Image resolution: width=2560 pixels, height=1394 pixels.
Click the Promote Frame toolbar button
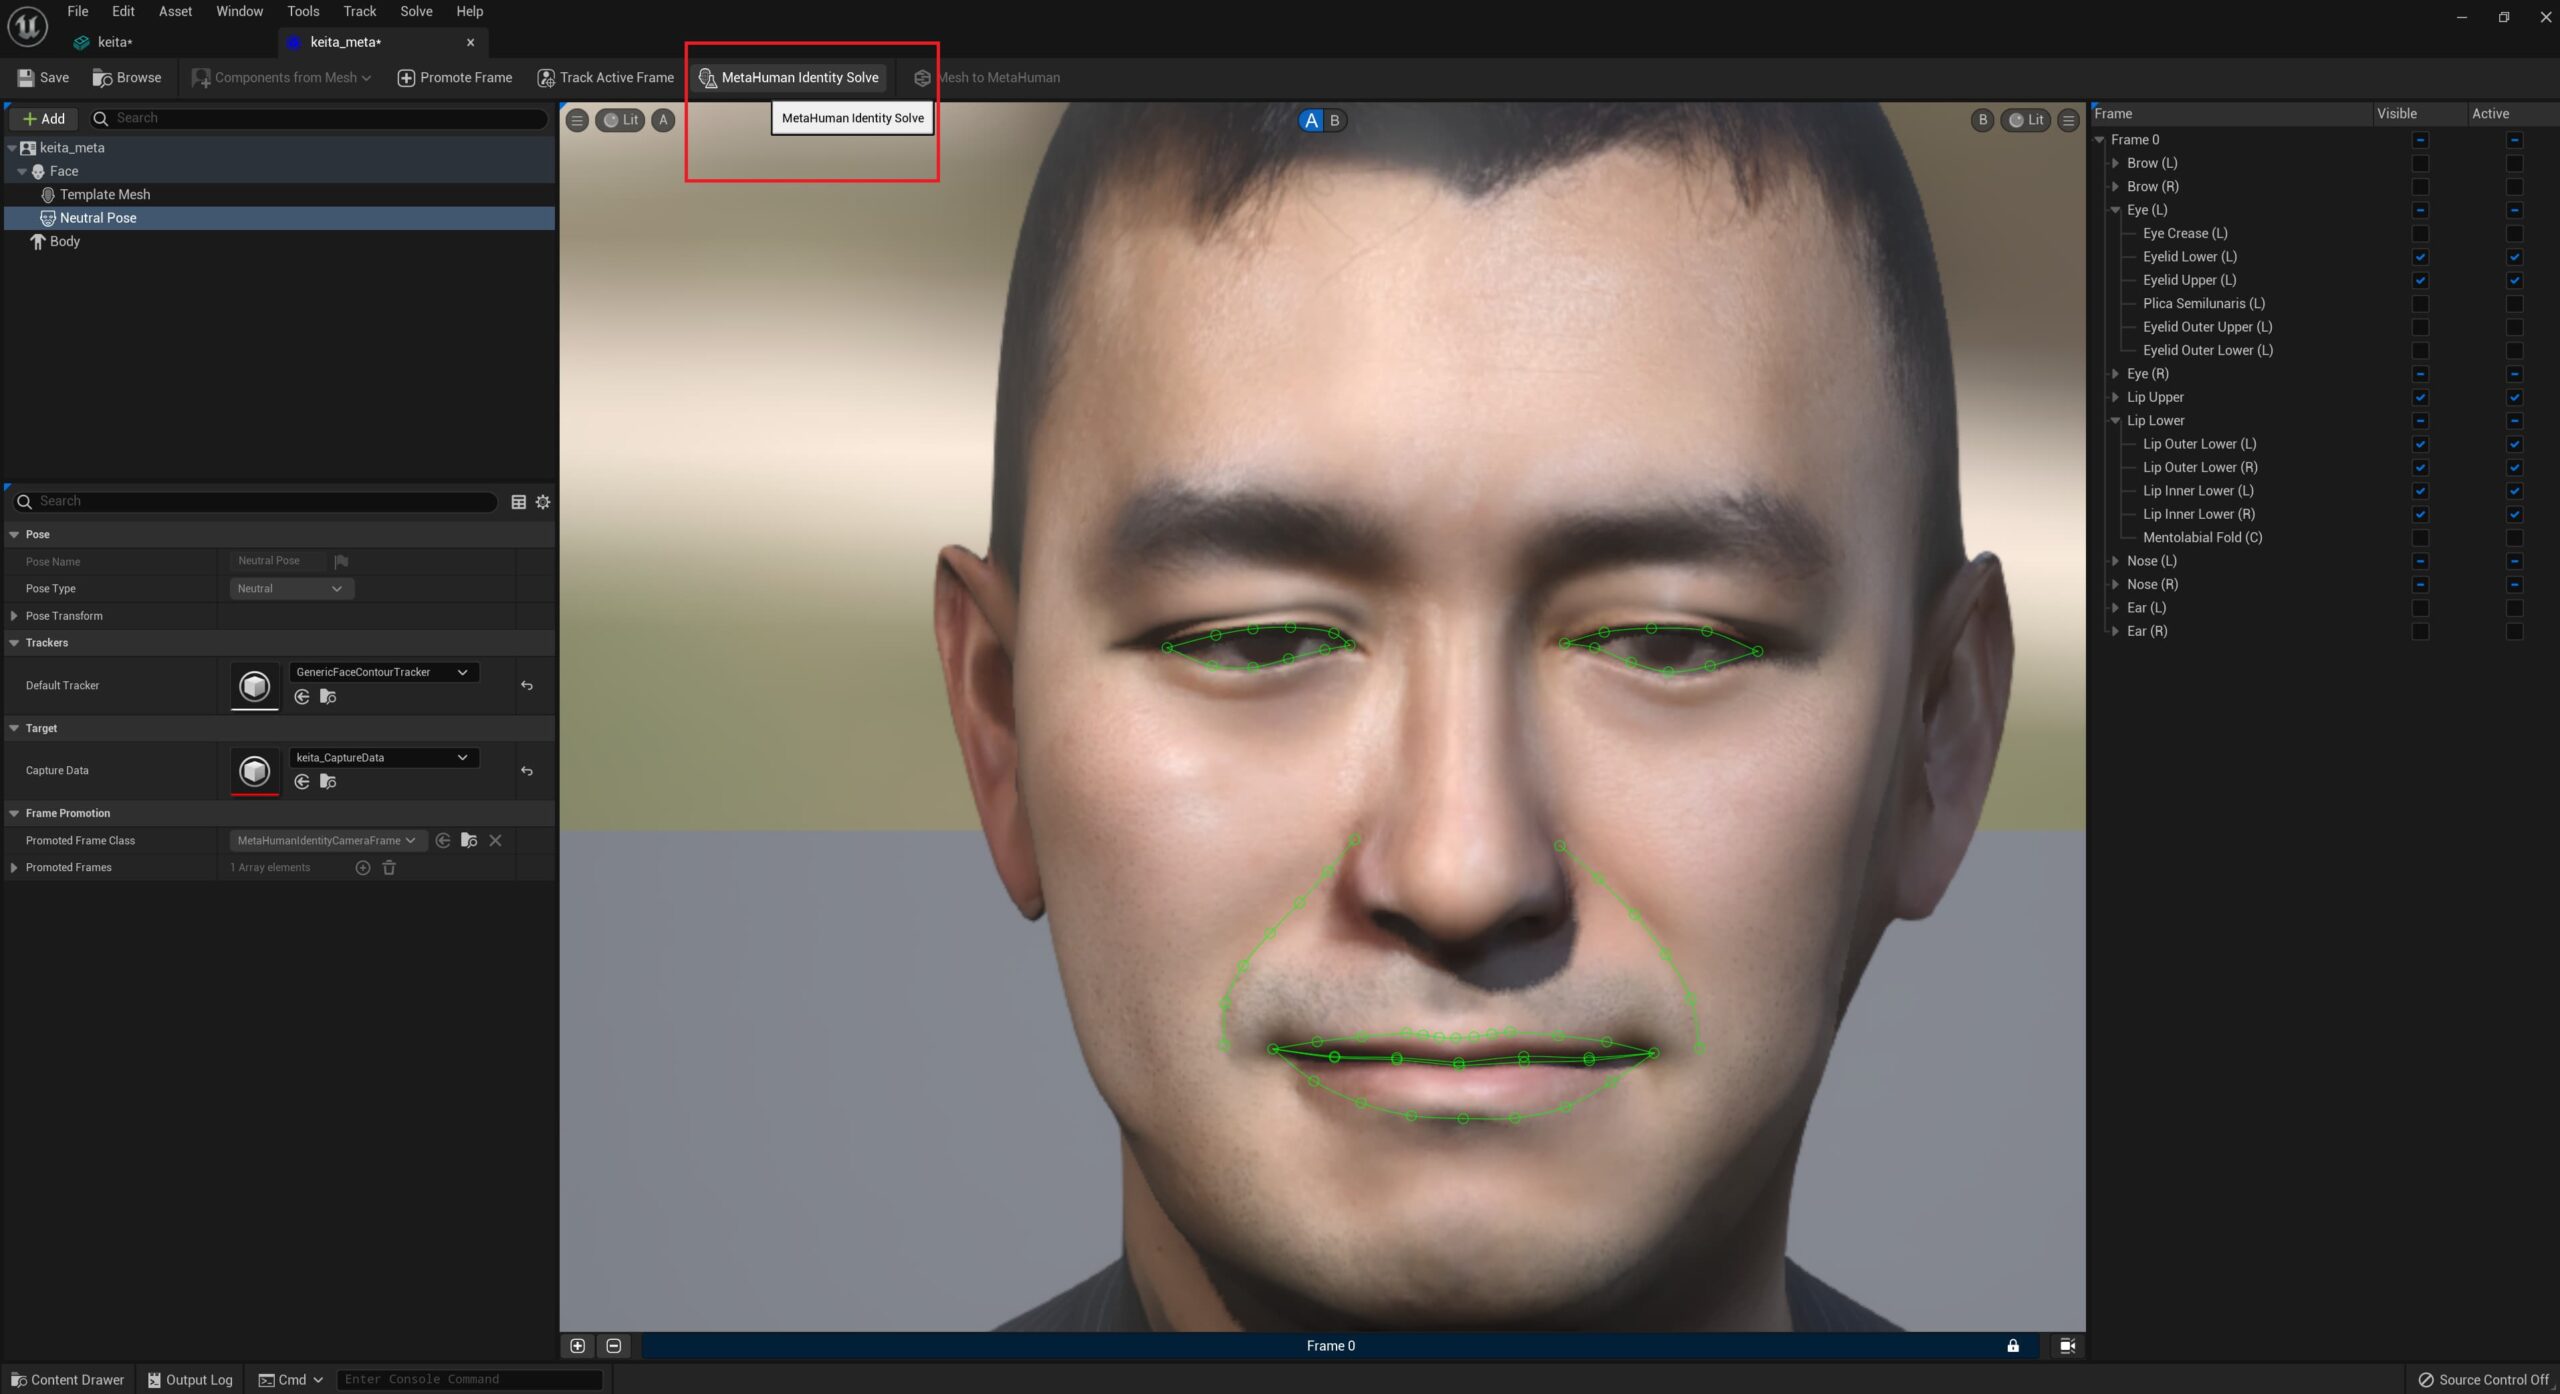tap(455, 77)
